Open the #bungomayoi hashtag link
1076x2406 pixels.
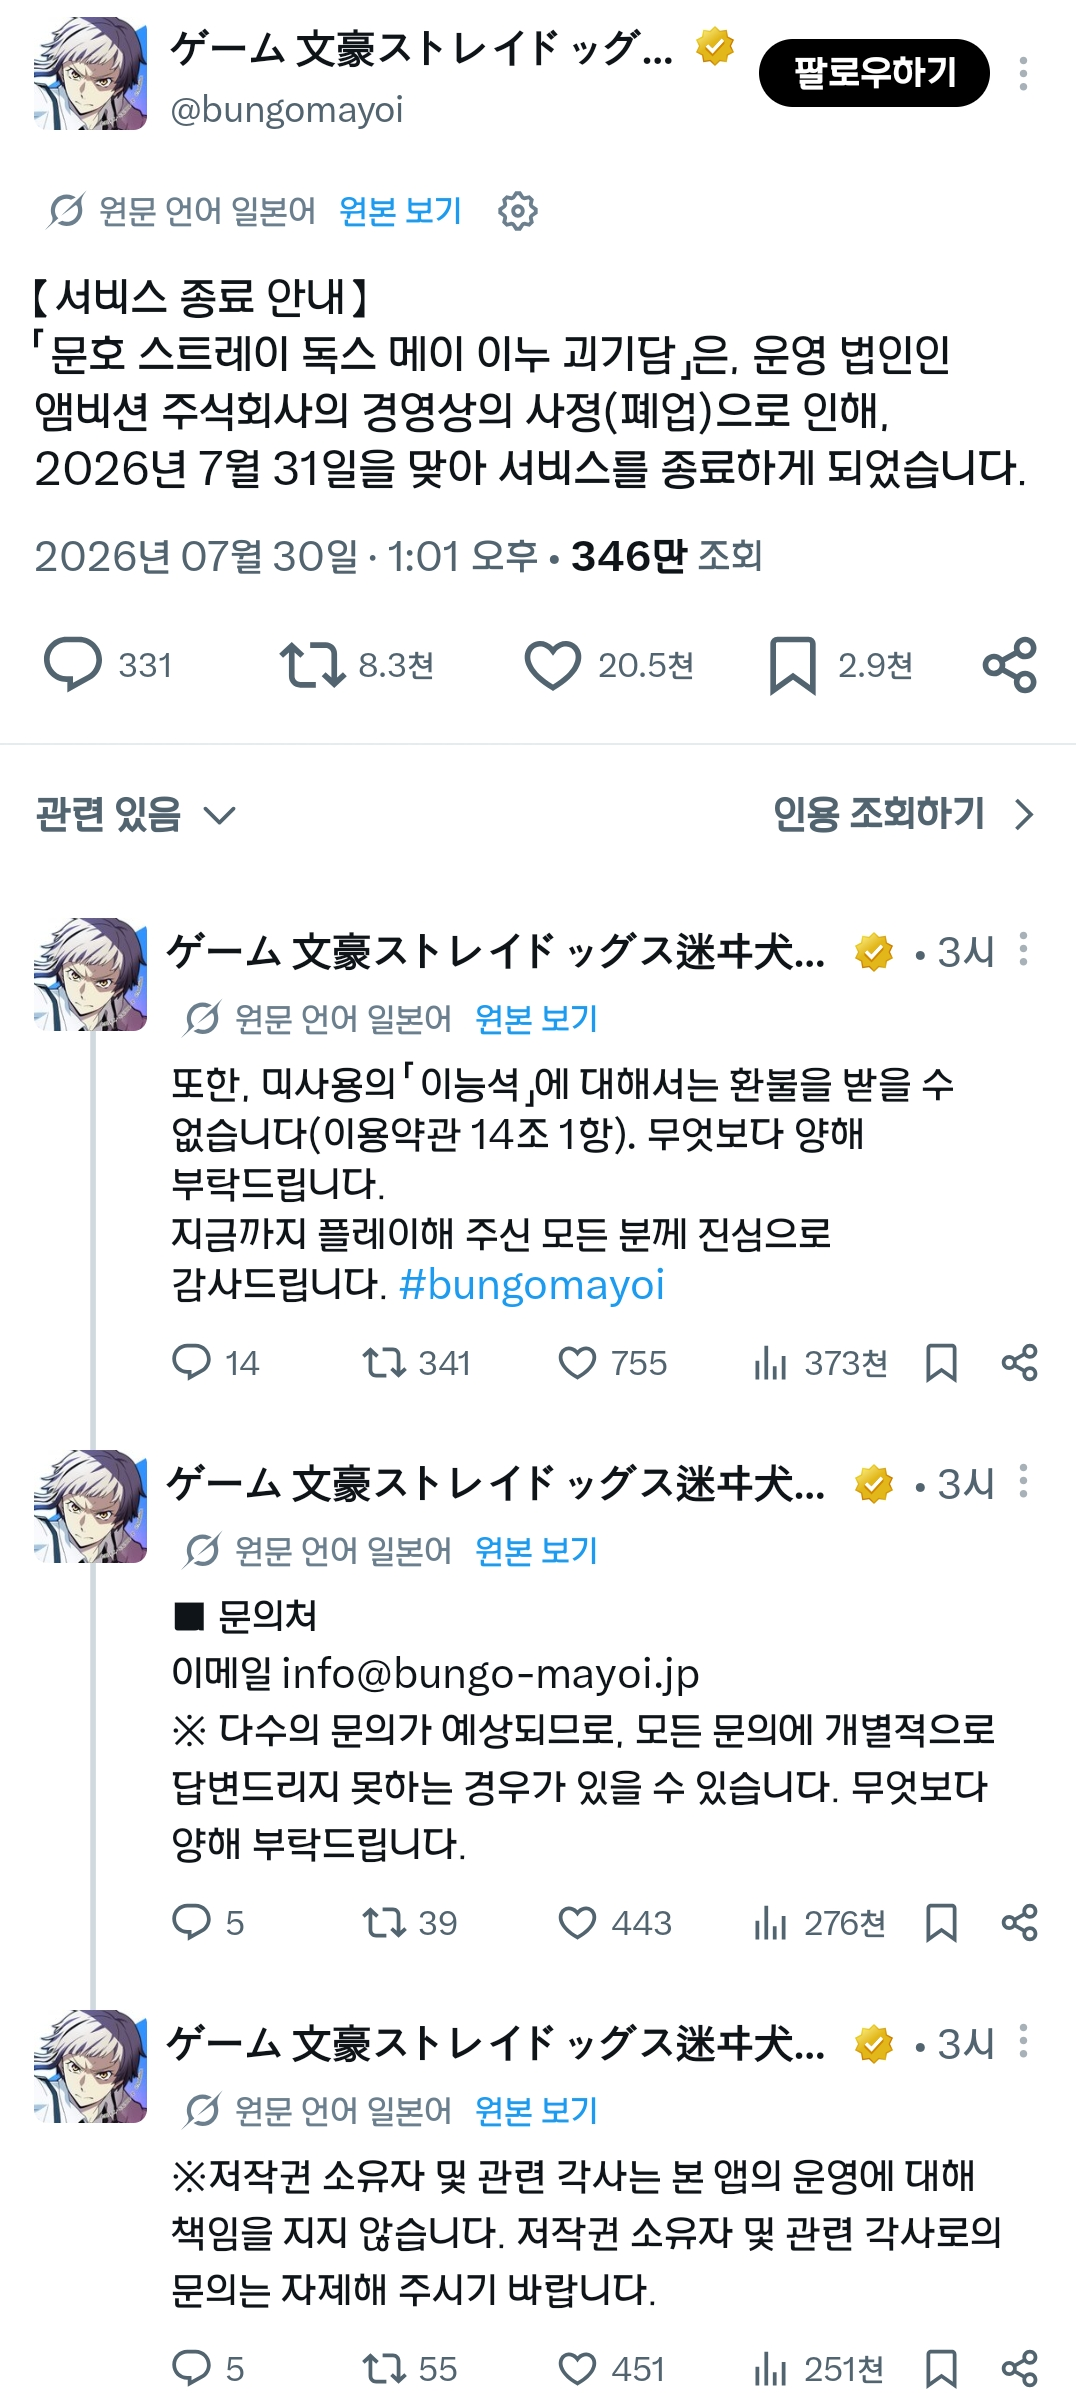click(531, 1285)
